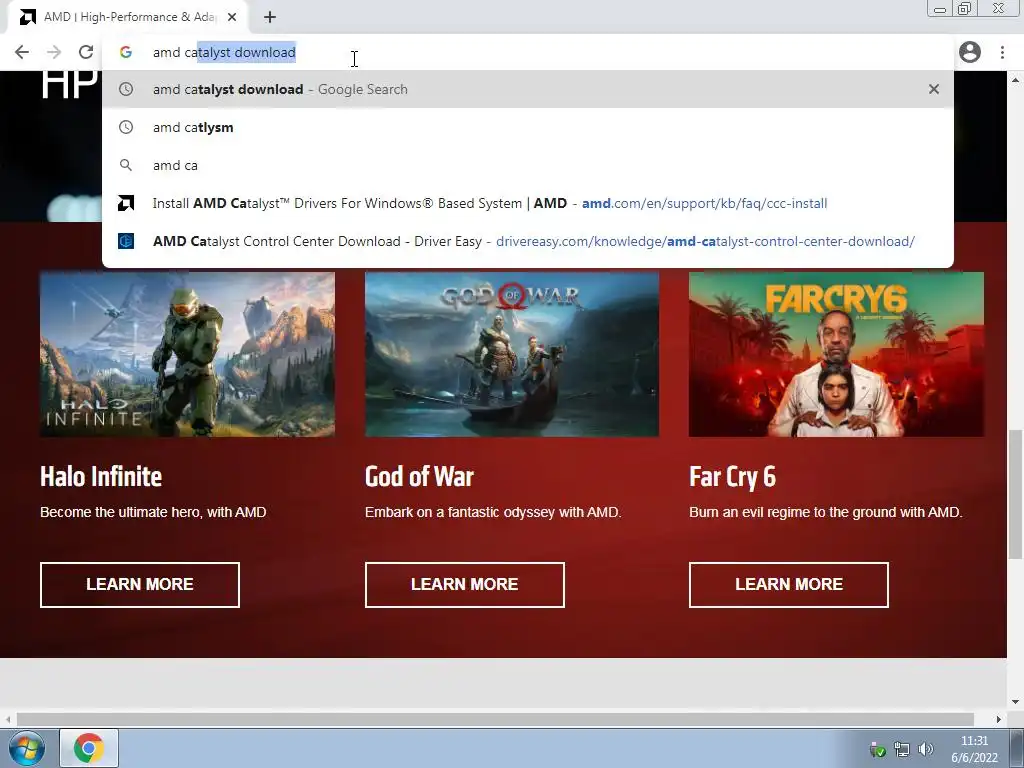This screenshot has height=768, width=1024.
Task: Click into the address bar text field
Action: coord(528,52)
